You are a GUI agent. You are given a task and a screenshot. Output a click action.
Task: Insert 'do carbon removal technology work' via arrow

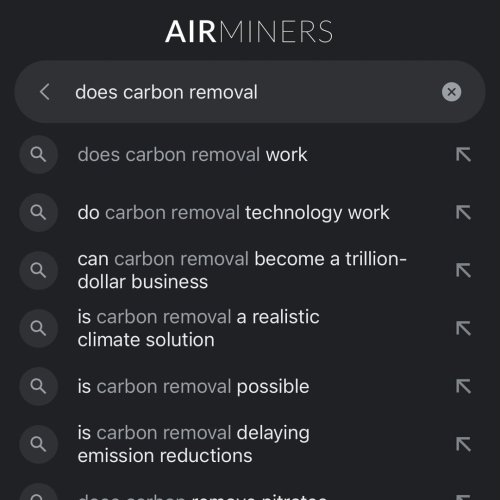tap(463, 213)
